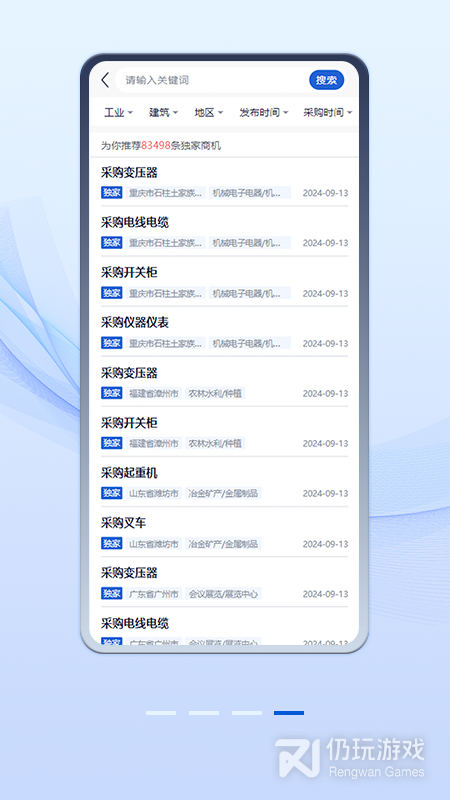Open the 地区 filter dropdown

pyautogui.click(x=209, y=113)
